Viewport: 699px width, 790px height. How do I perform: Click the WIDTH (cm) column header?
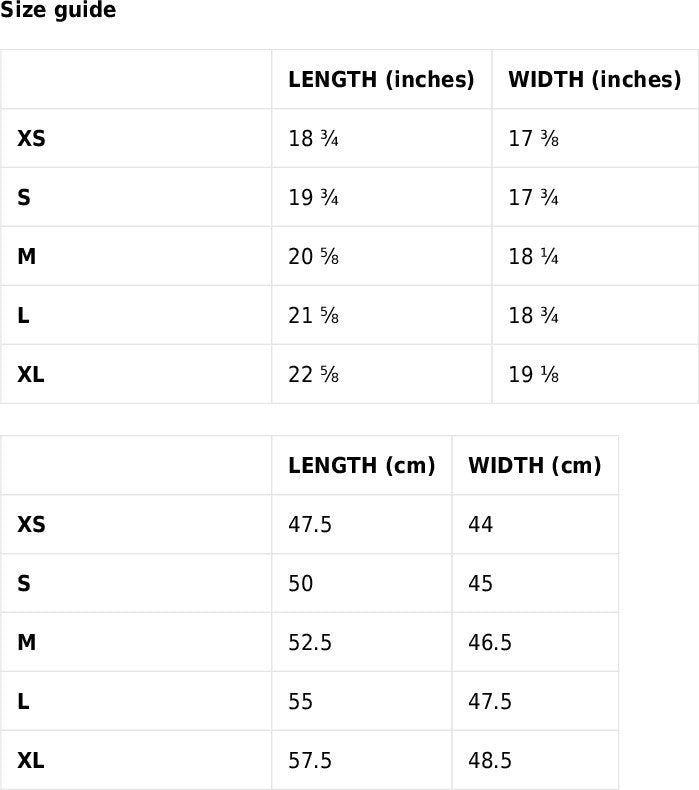pyautogui.click(x=534, y=466)
